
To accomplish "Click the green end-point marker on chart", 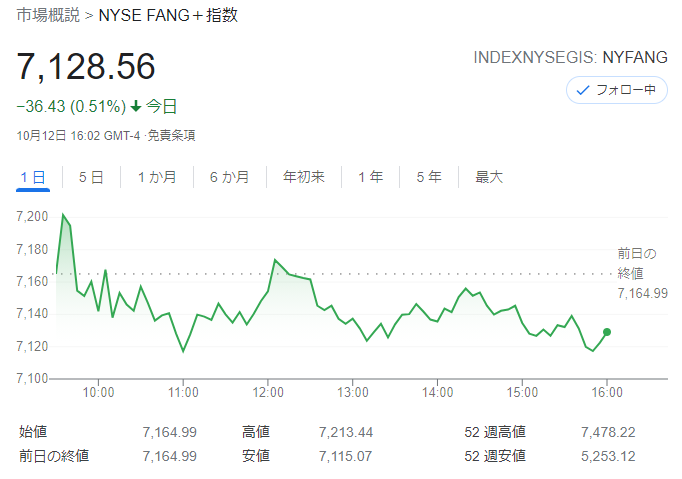I will [607, 332].
